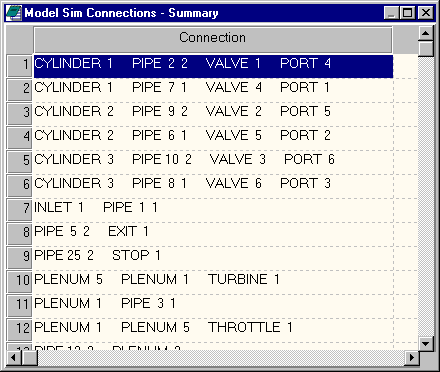Image resolution: width=440 pixels, height=372 pixels.
Task: Select connection PLENUM 5 PLENUM 1 TURBINE 1
Action: pyautogui.click(x=213, y=282)
